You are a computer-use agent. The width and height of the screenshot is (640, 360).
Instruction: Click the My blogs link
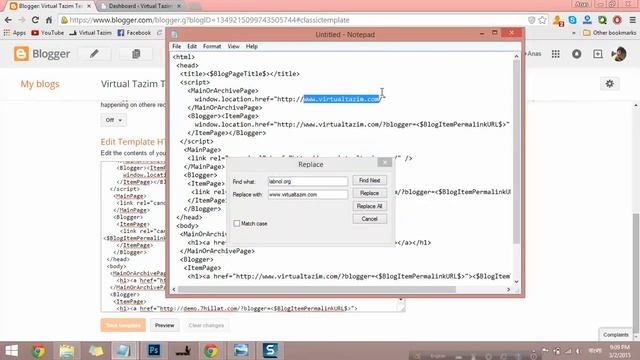pos(40,84)
